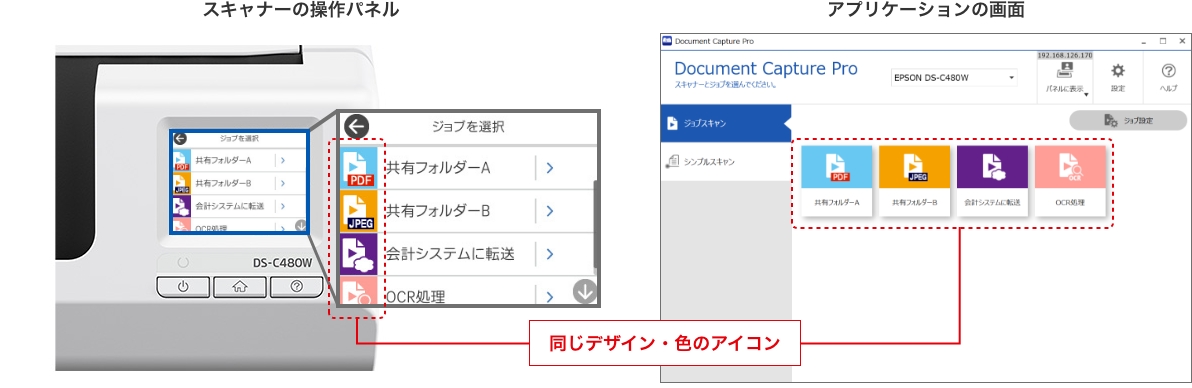Tap 共有フォルダーA row on scanner's small LCD
The image size is (1192, 388).
239,161
